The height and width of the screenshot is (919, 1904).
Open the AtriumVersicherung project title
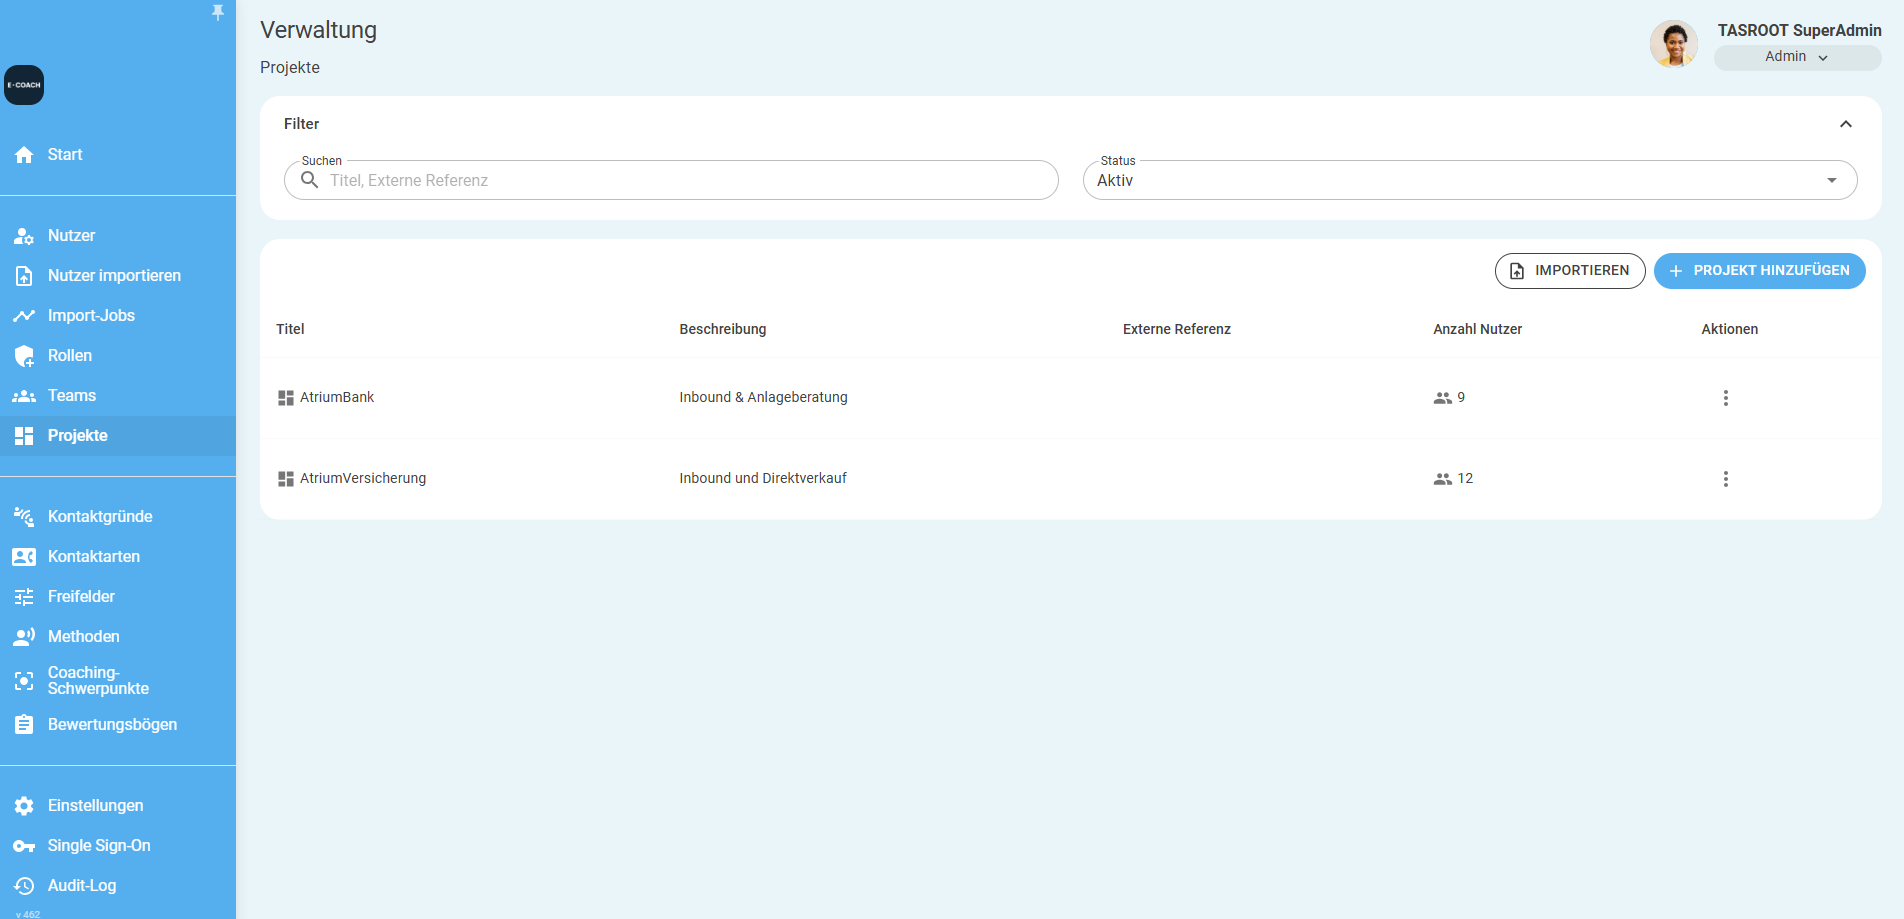pyautogui.click(x=363, y=478)
